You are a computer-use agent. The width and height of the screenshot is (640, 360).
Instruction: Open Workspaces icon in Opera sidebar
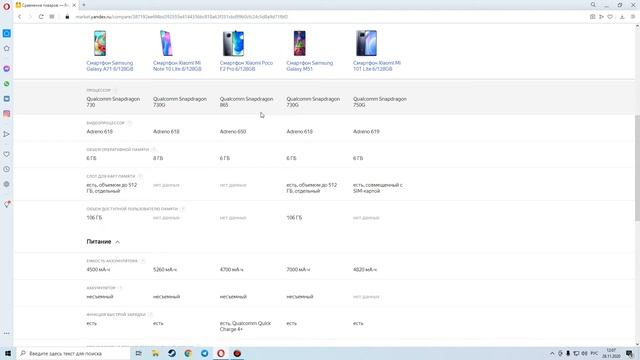point(7,33)
